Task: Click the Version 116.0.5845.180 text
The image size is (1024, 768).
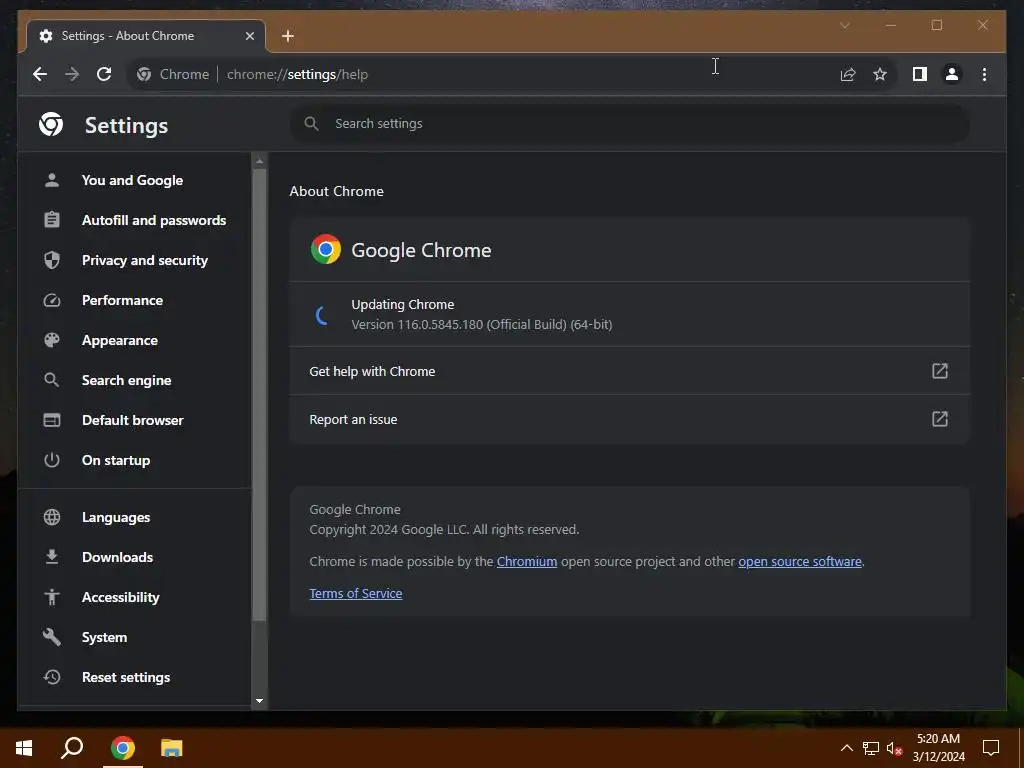Action: tap(481, 325)
